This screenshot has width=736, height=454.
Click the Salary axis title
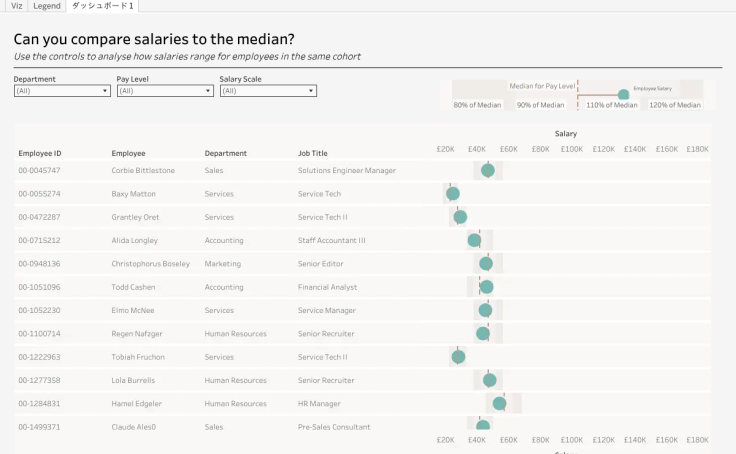click(x=566, y=134)
